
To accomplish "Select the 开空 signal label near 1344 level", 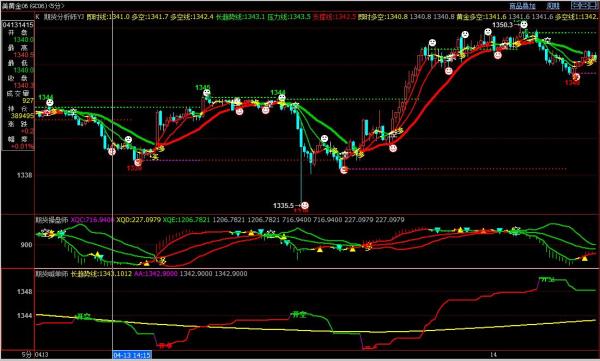I will point(83,316).
